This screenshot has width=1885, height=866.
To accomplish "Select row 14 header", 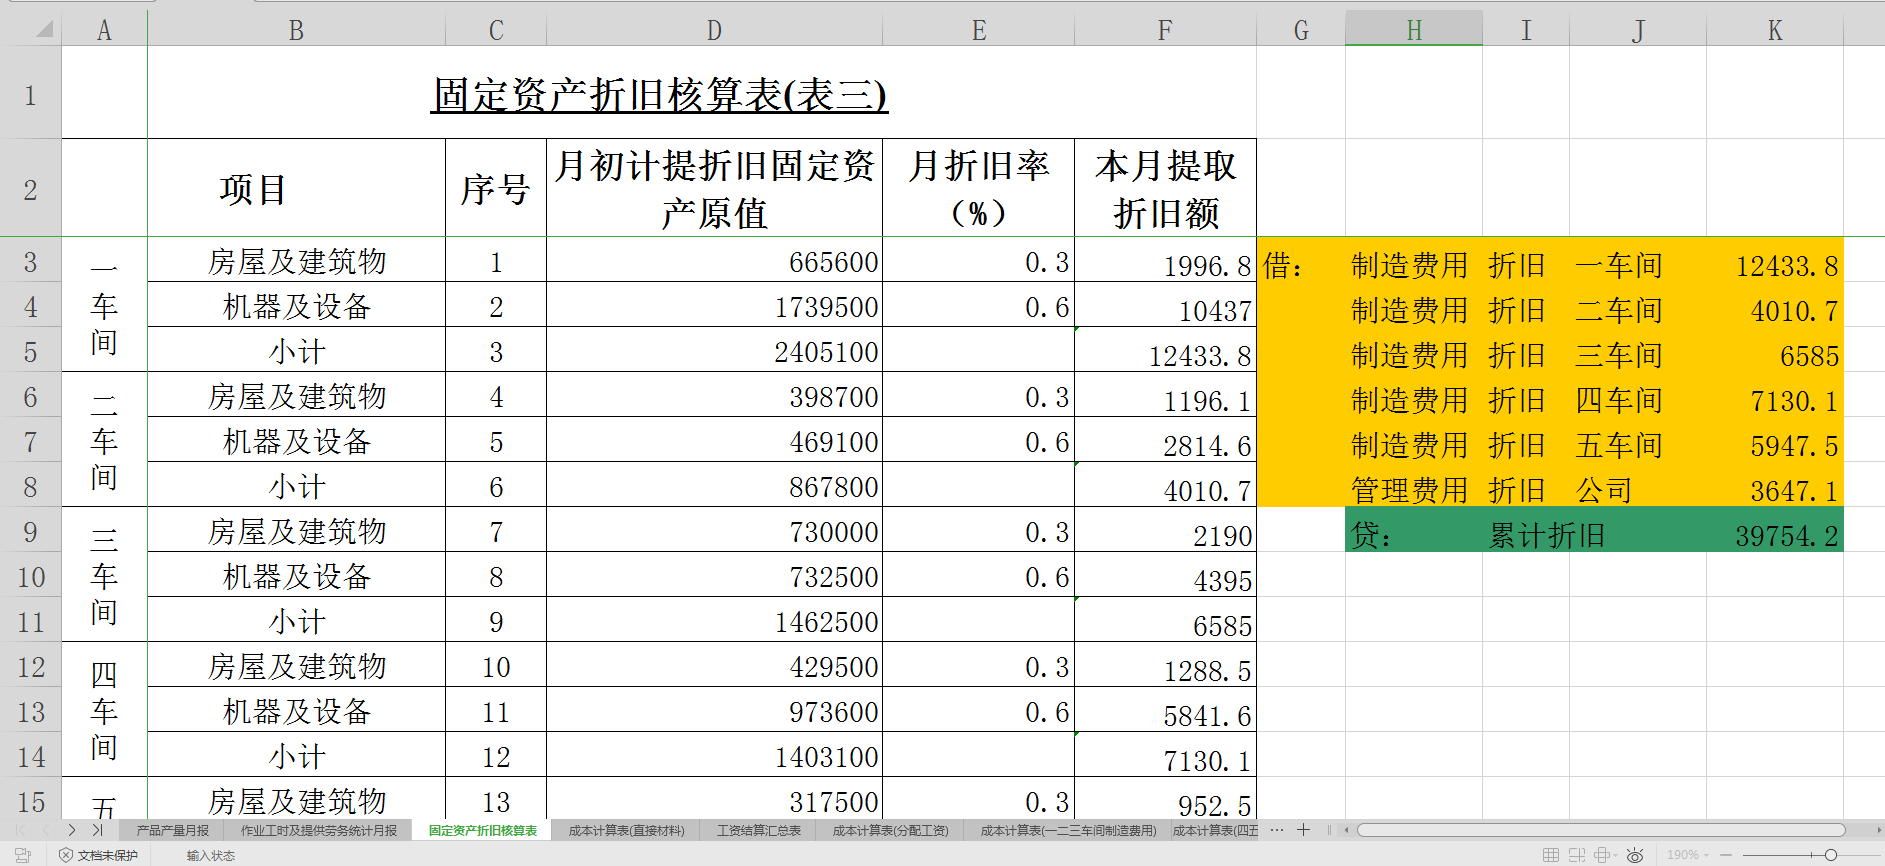I will [30, 756].
